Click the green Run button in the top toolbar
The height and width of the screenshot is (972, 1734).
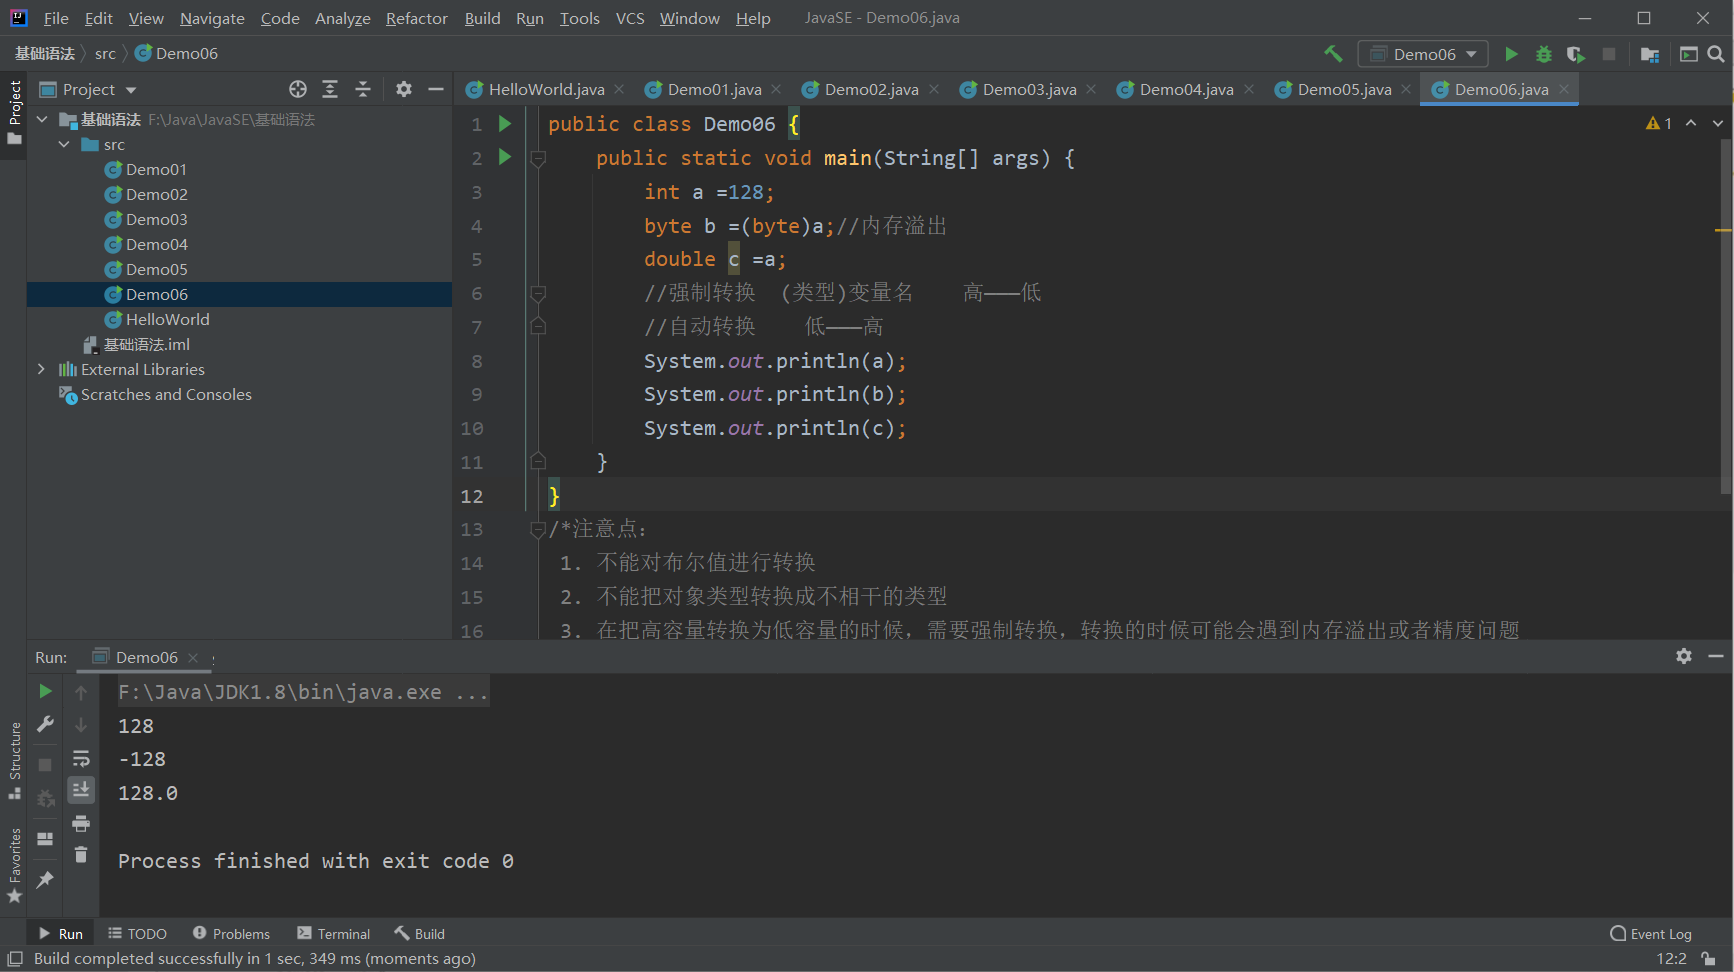pyautogui.click(x=1511, y=54)
